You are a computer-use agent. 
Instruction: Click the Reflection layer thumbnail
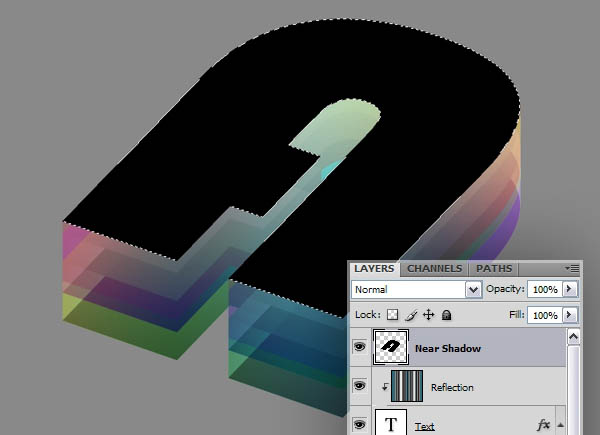coord(407,387)
